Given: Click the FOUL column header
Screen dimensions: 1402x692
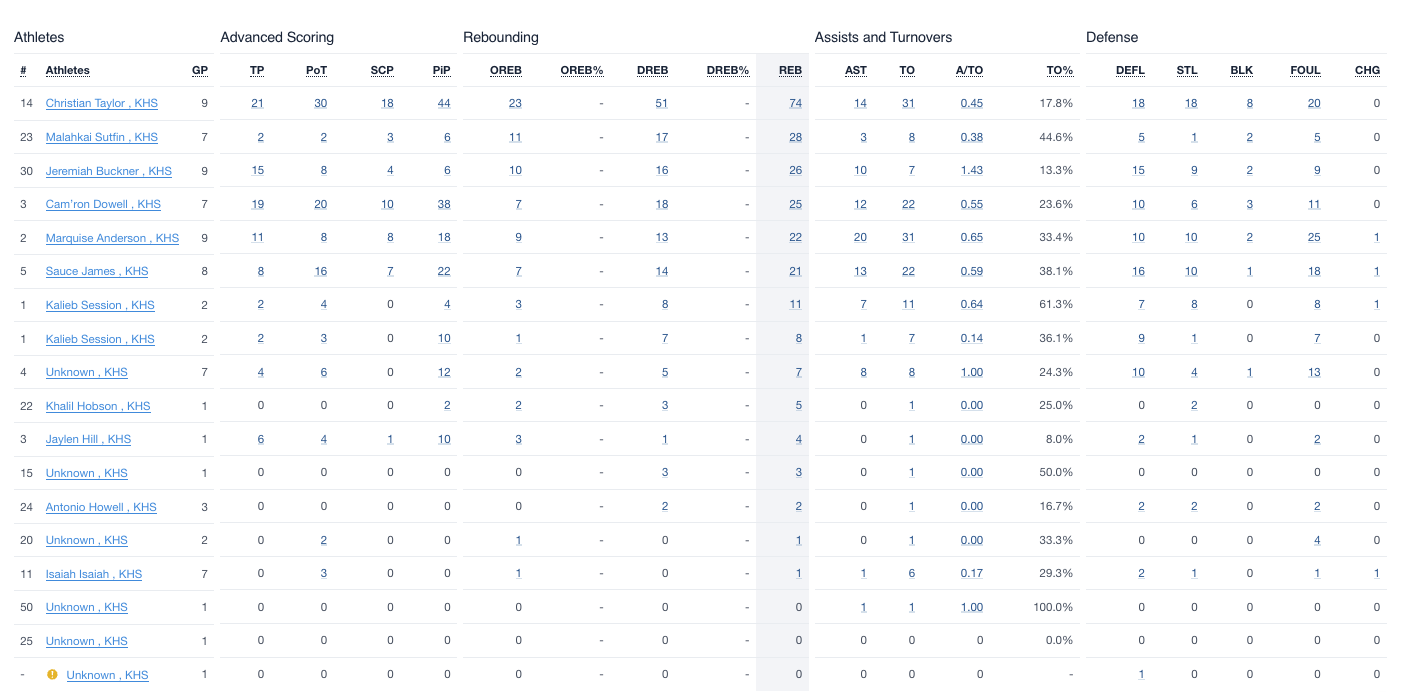Looking at the screenshot, I should (x=1305, y=71).
